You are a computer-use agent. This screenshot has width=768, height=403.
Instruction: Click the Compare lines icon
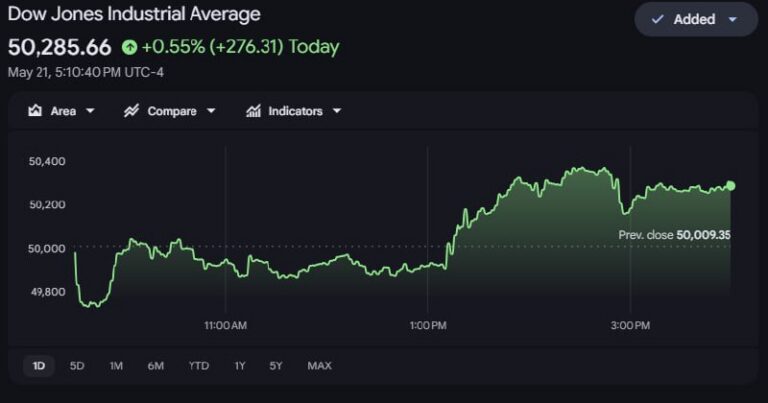click(131, 111)
